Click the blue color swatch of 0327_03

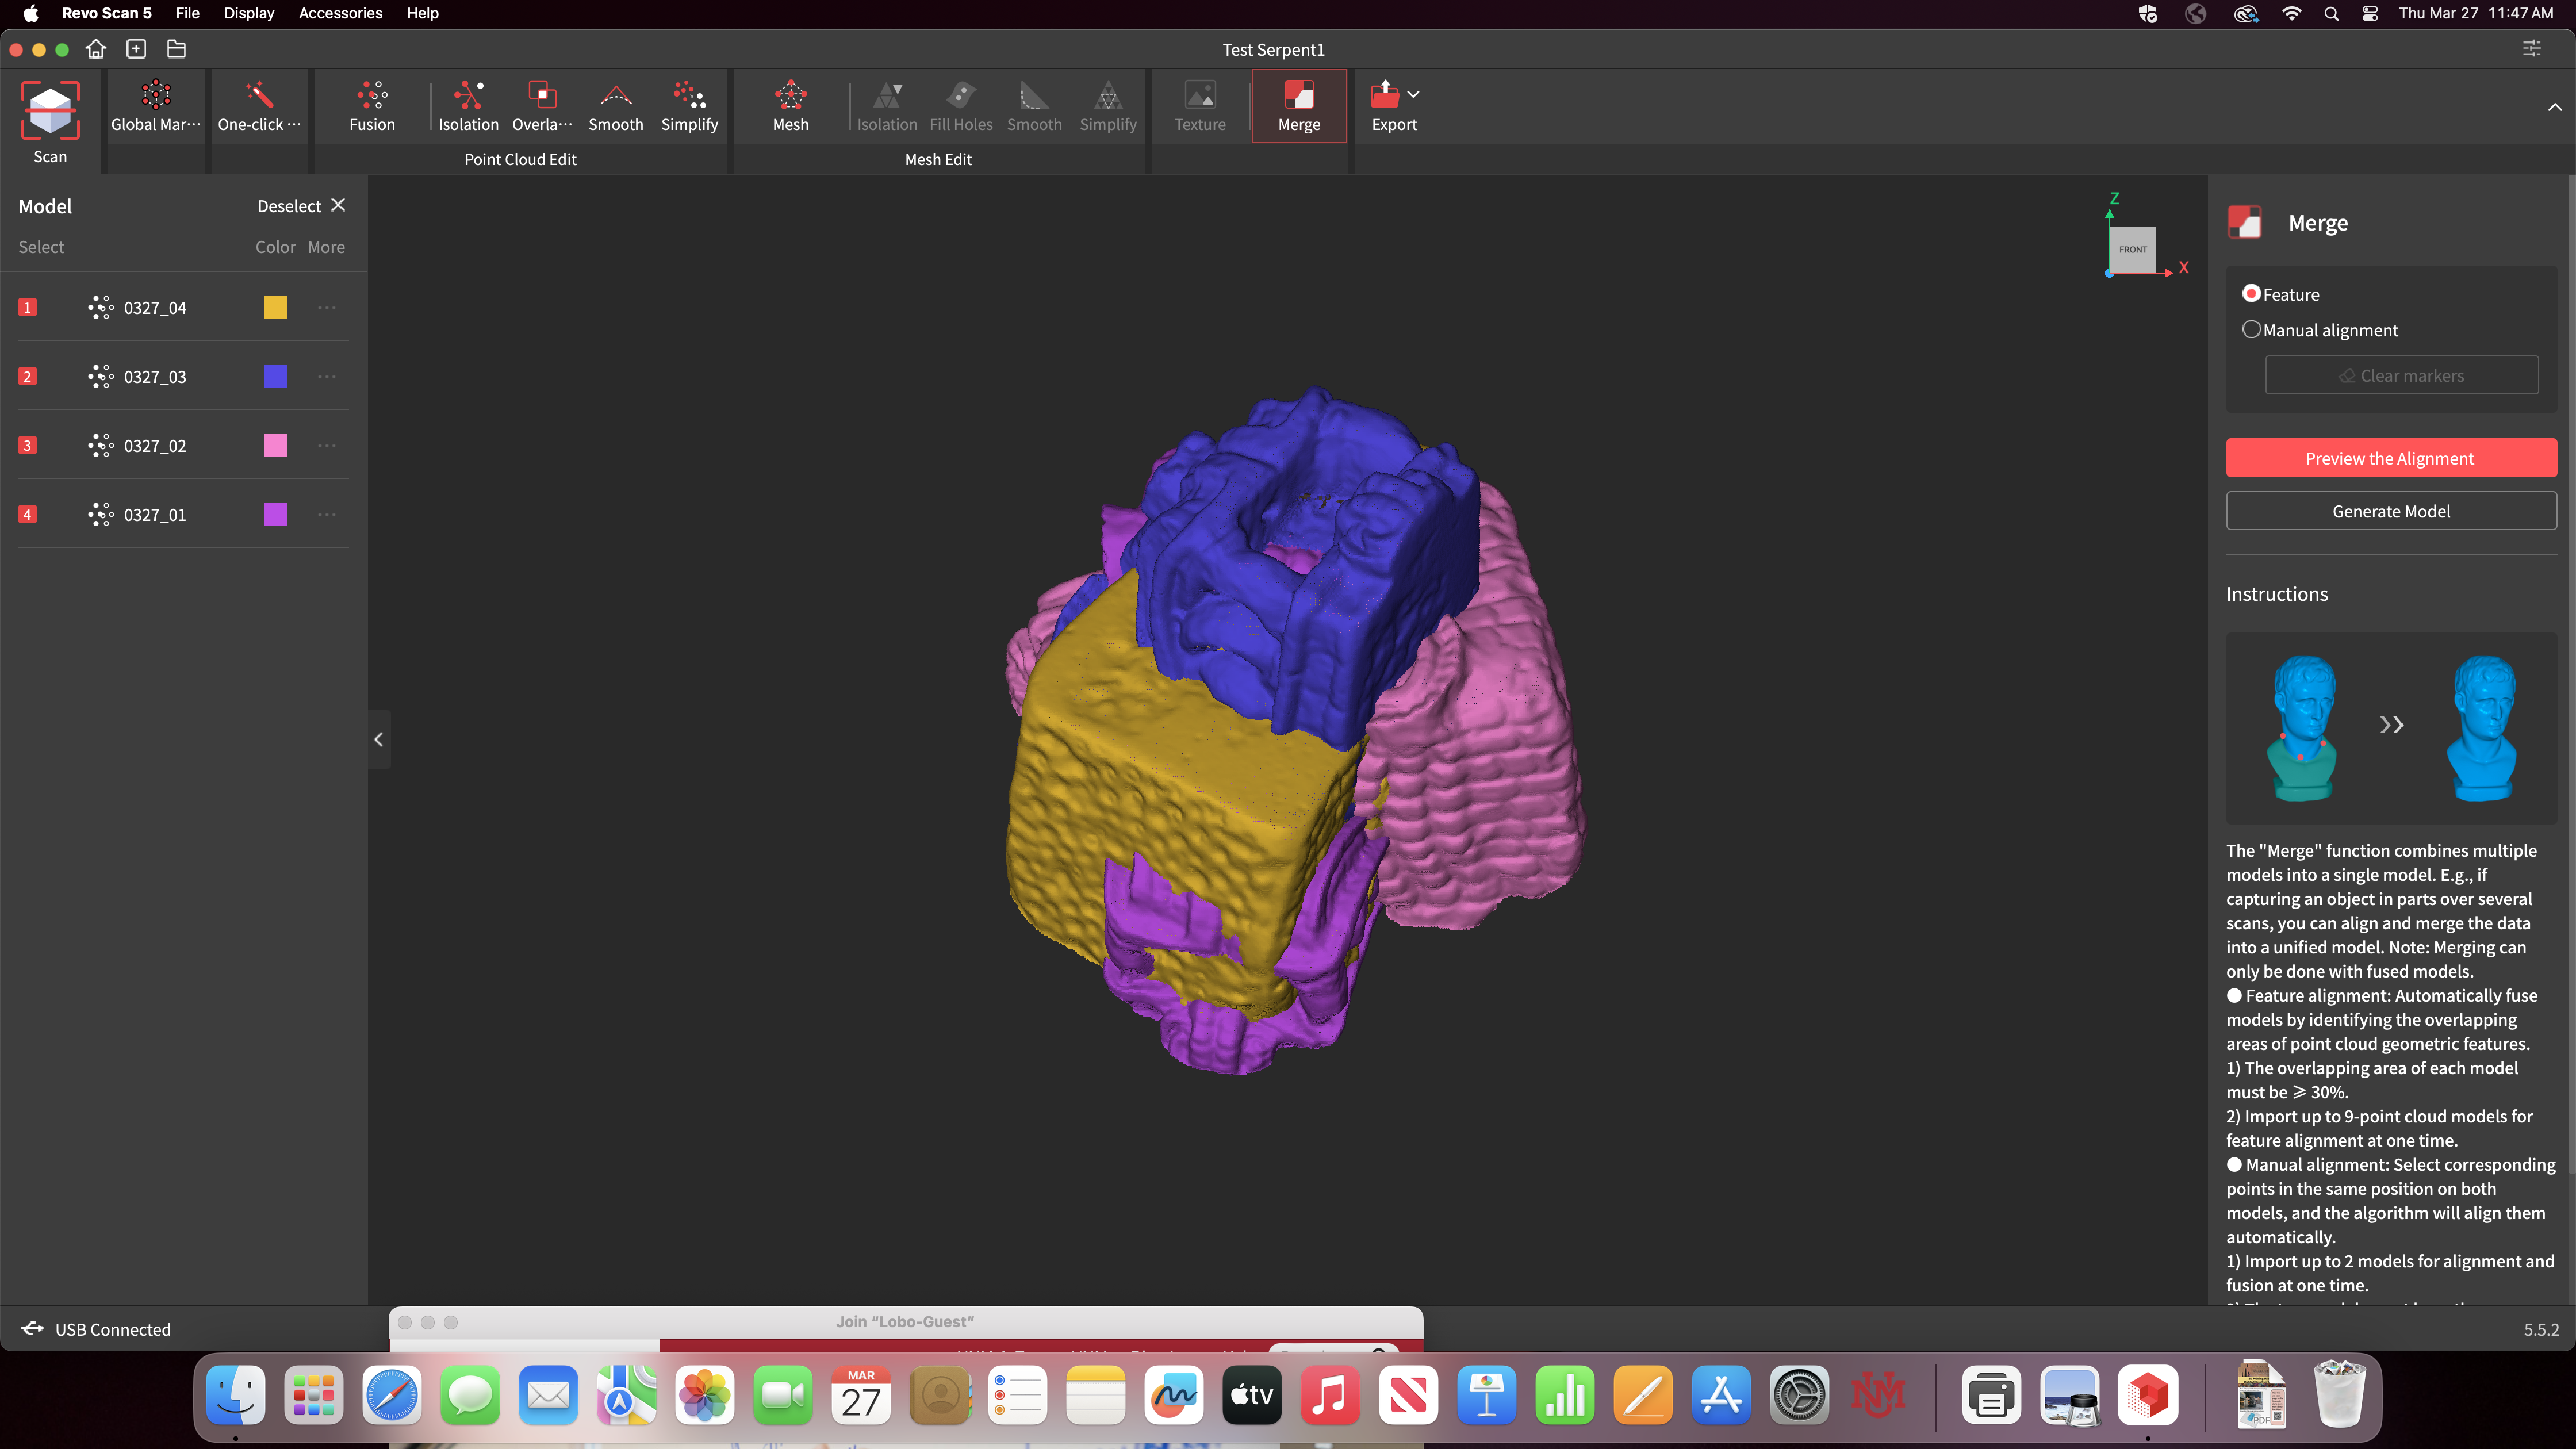point(276,377)
